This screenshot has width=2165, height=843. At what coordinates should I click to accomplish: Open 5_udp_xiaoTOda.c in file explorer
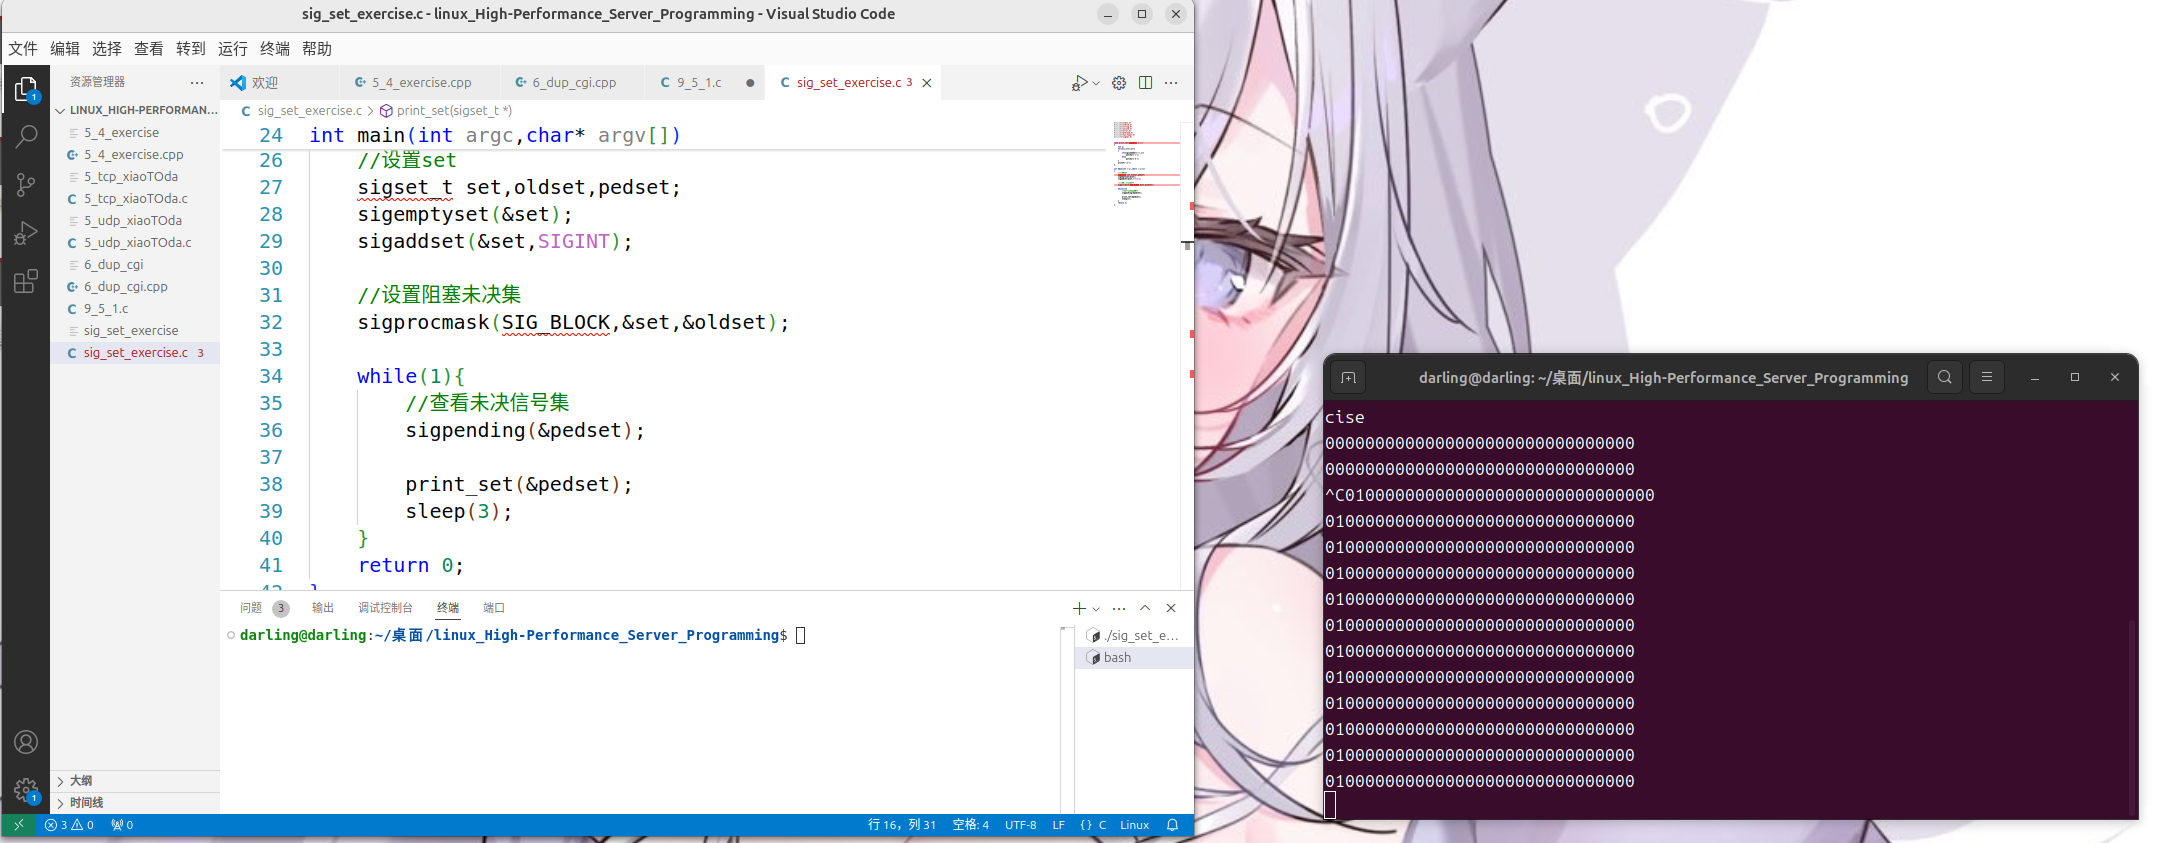[136, 242]
